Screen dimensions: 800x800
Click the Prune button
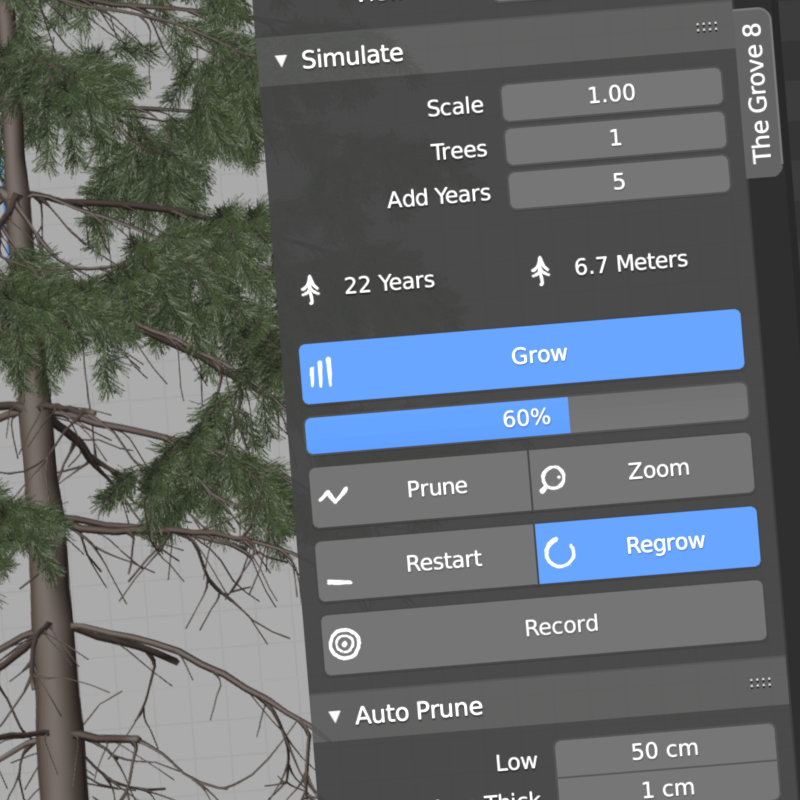(420, 489)
